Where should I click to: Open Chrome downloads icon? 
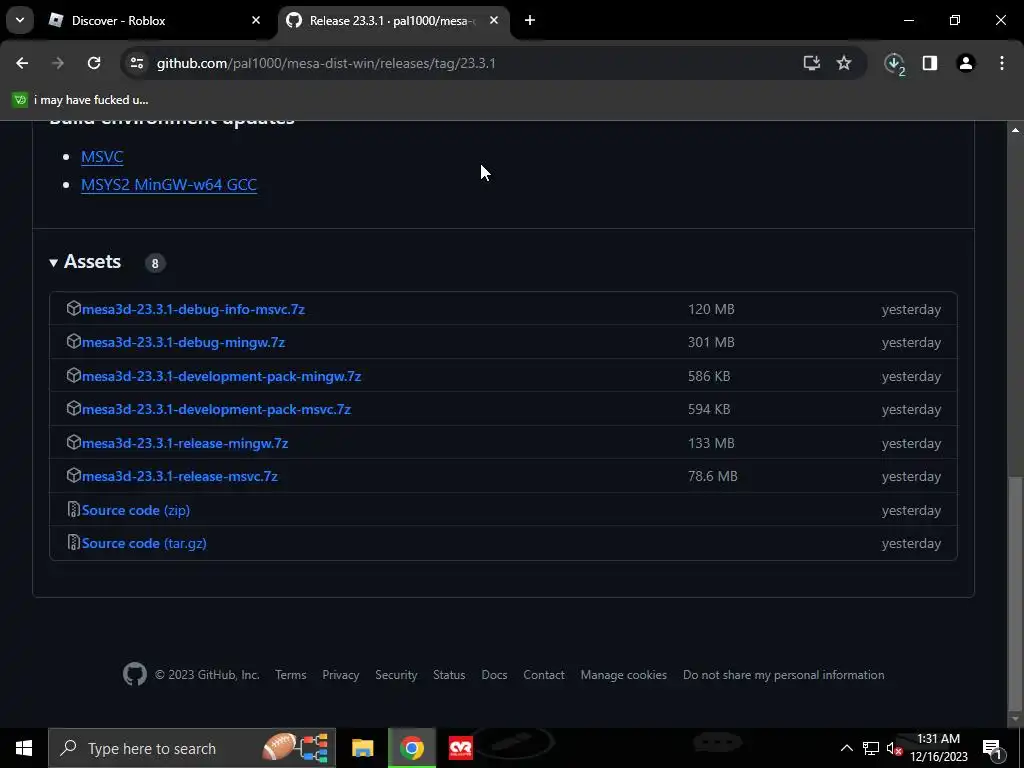tap(894, 63)
